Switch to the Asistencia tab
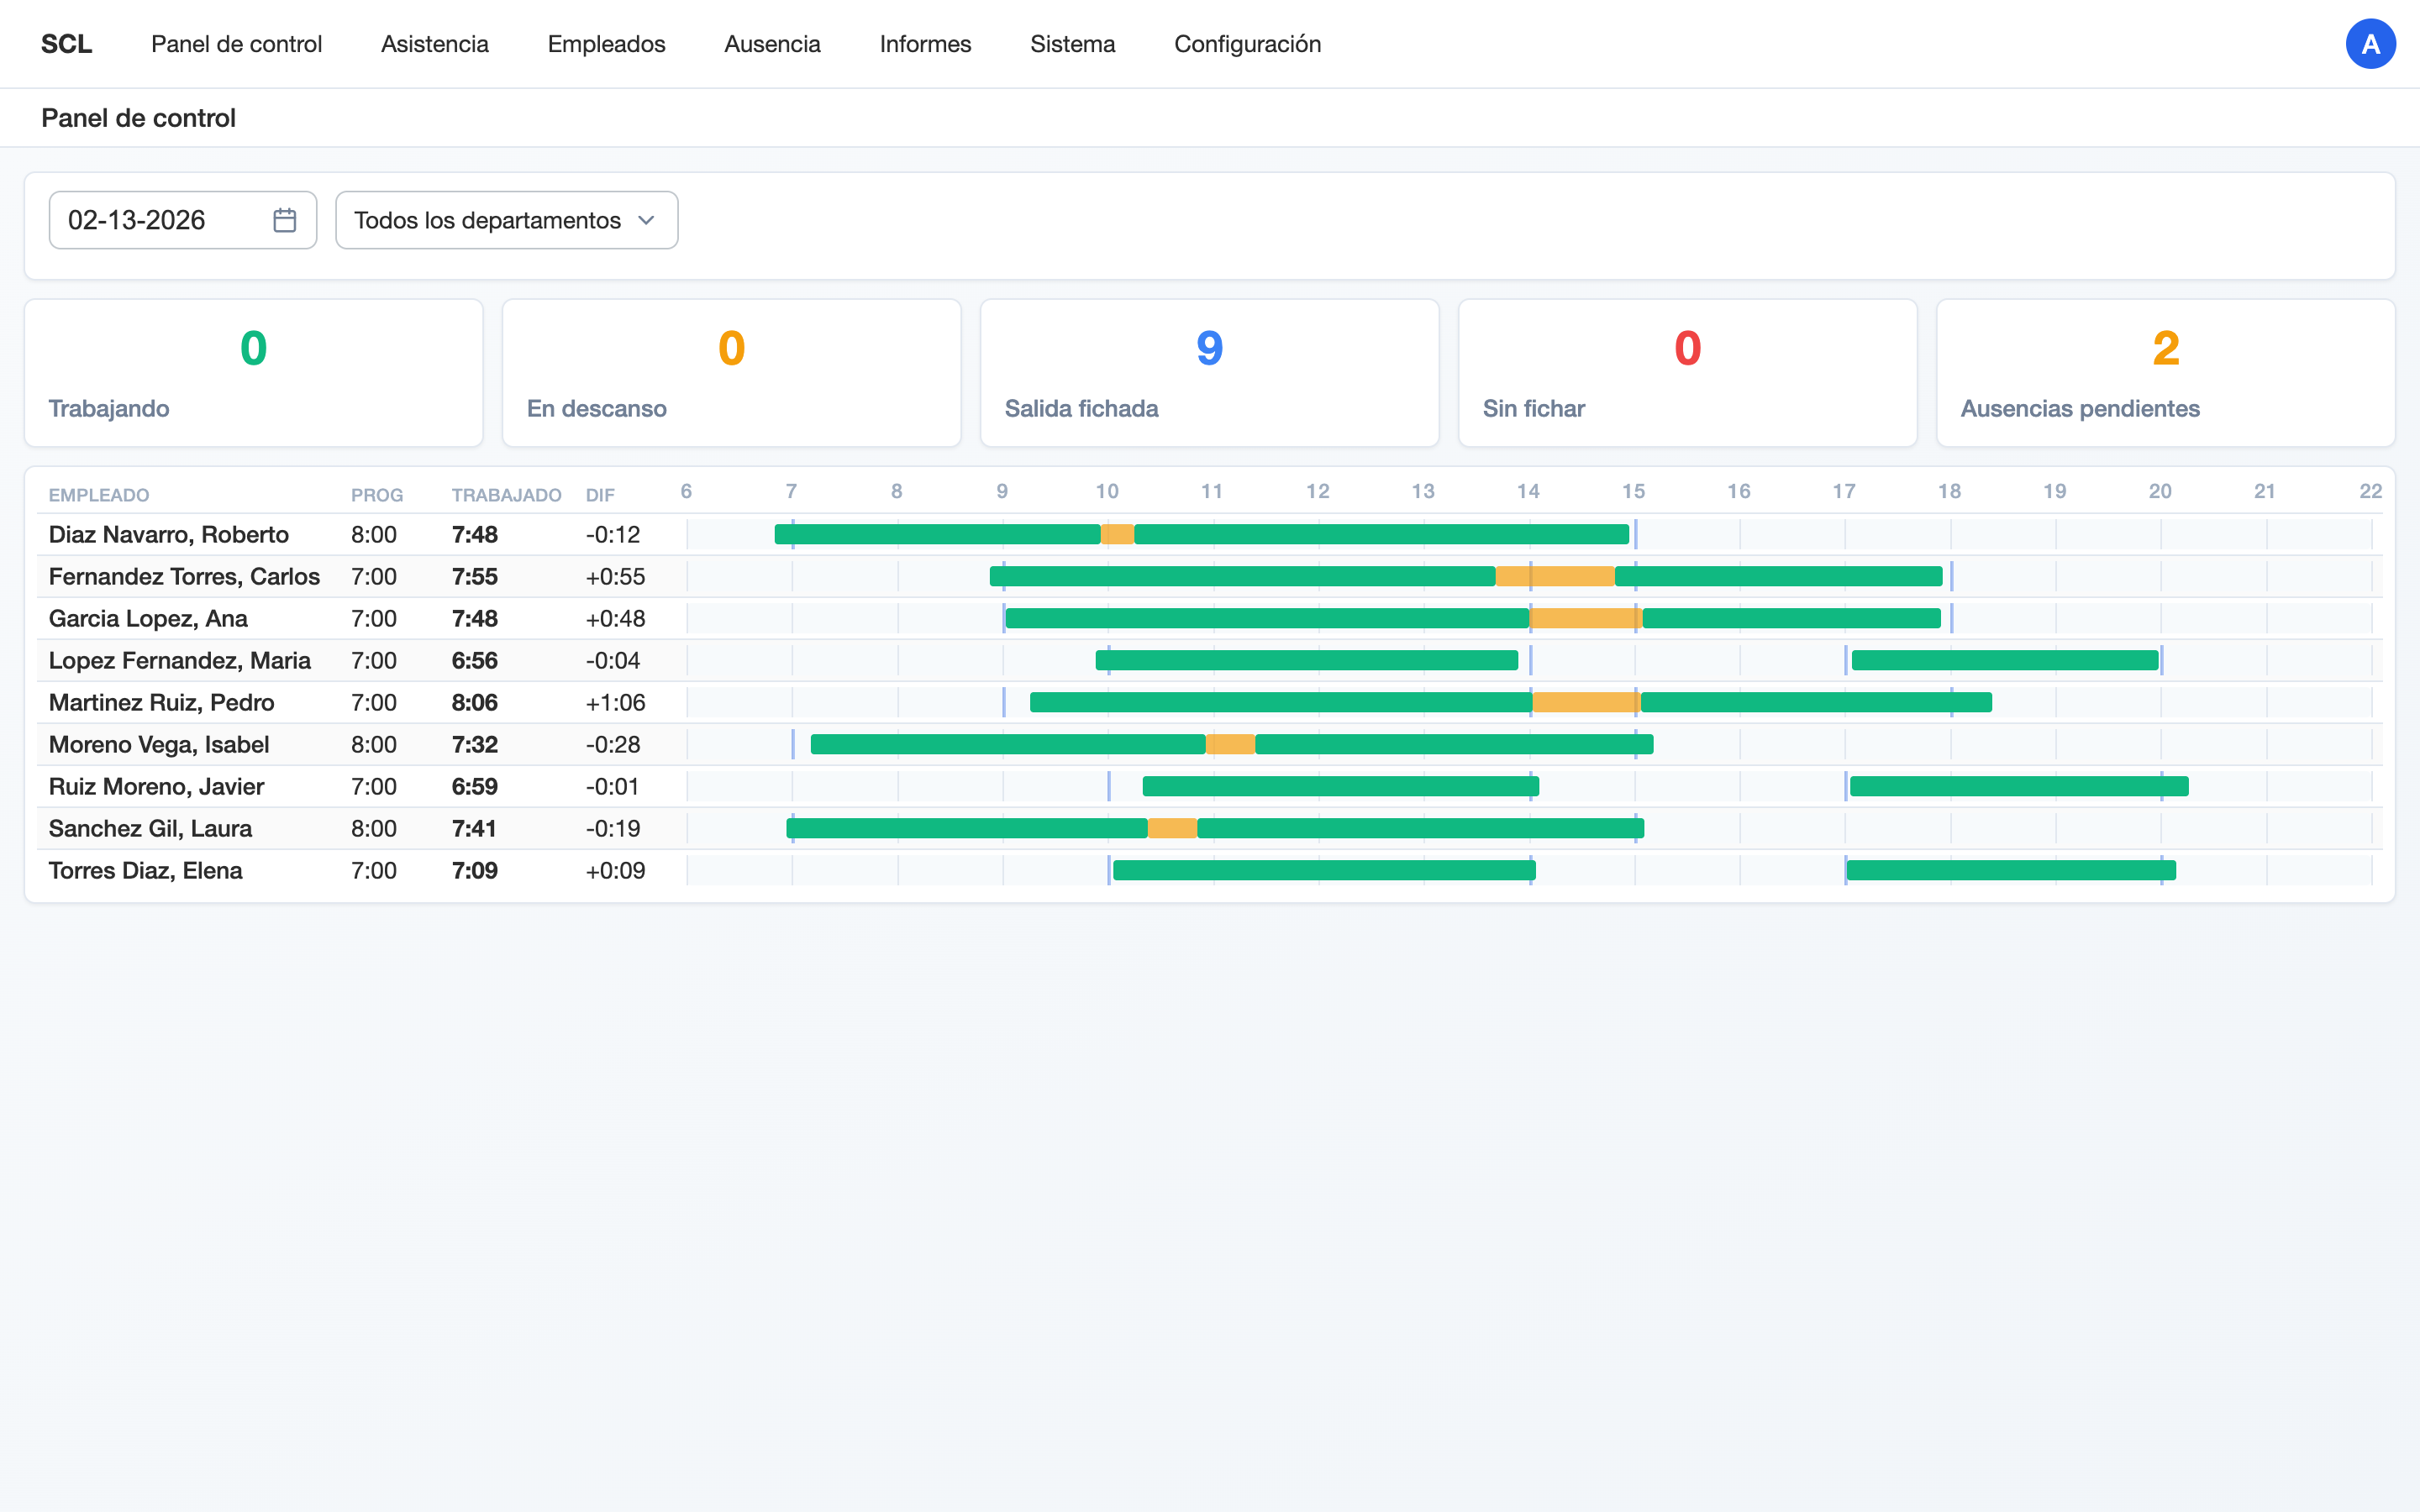Screen dimensions: 2420x1512 tap(434, 44)
